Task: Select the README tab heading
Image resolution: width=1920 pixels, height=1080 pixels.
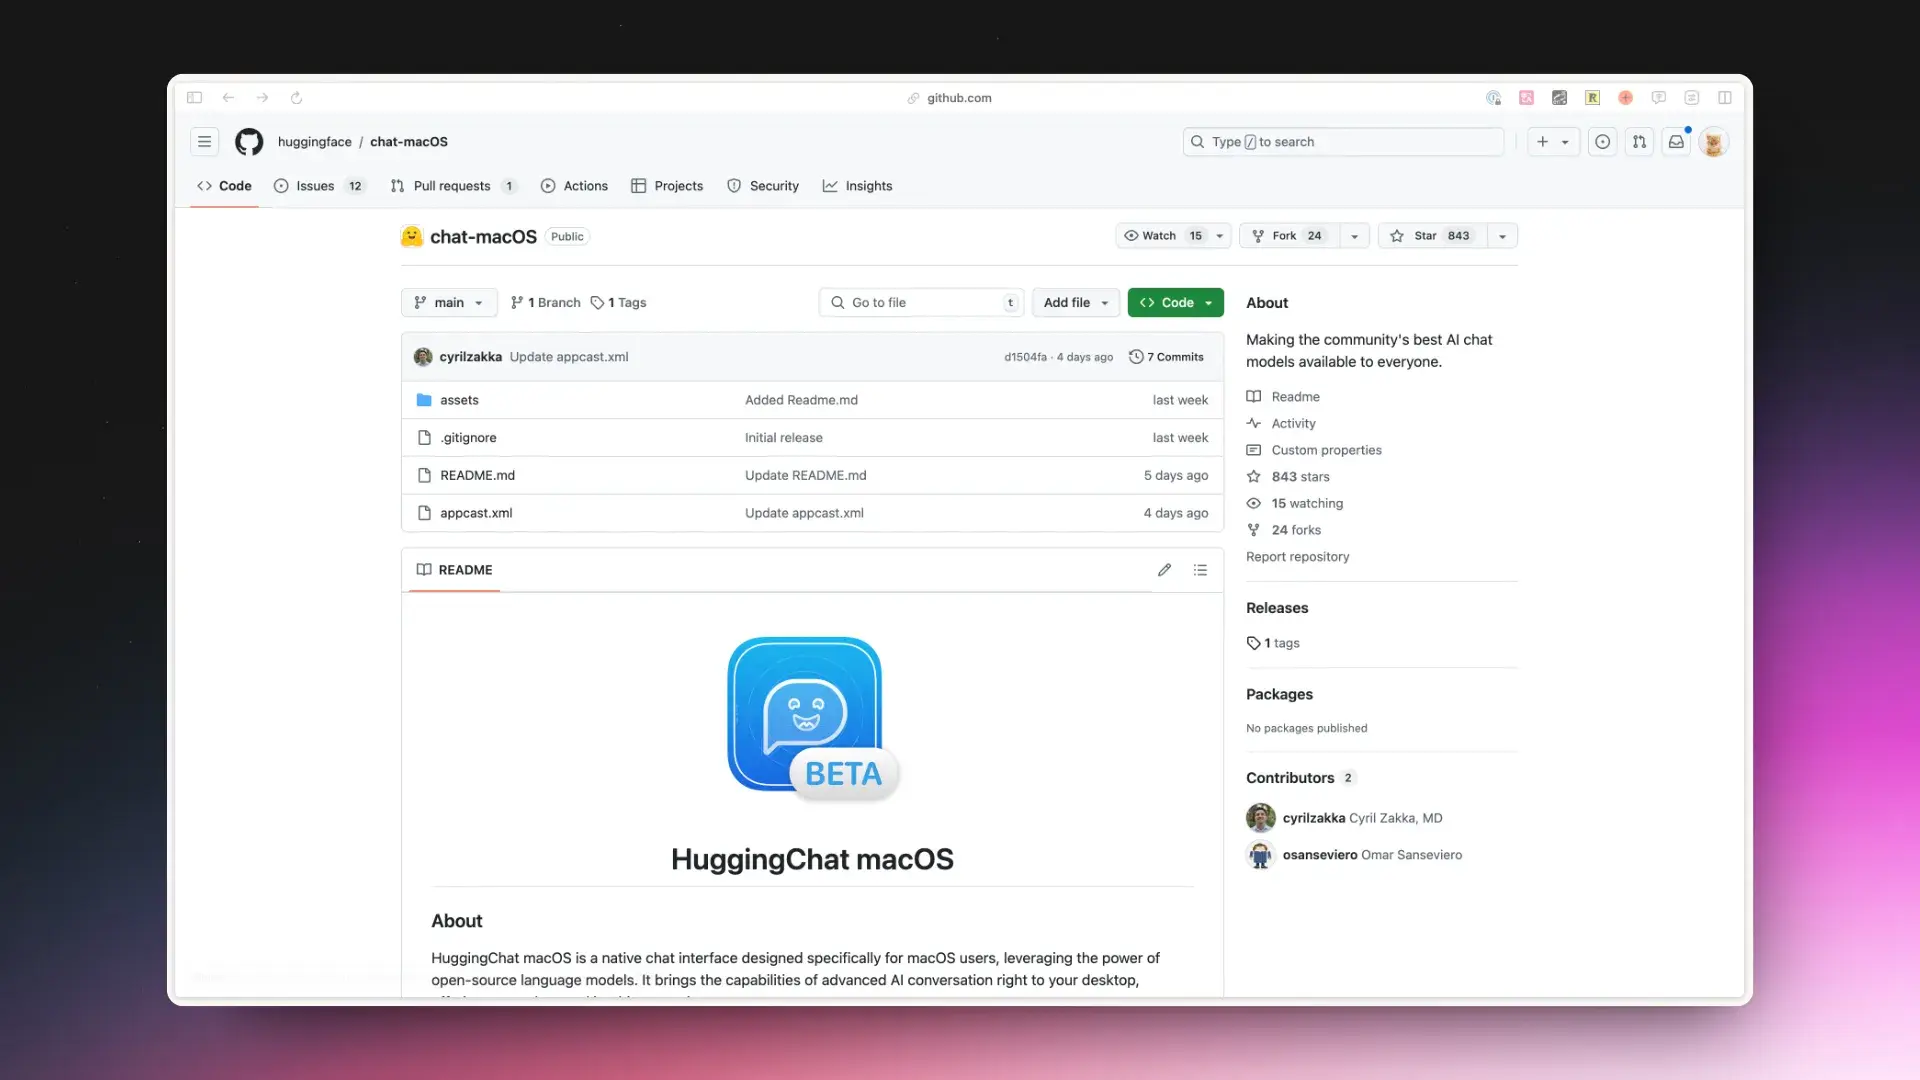Action: click(x=454, y=570)
